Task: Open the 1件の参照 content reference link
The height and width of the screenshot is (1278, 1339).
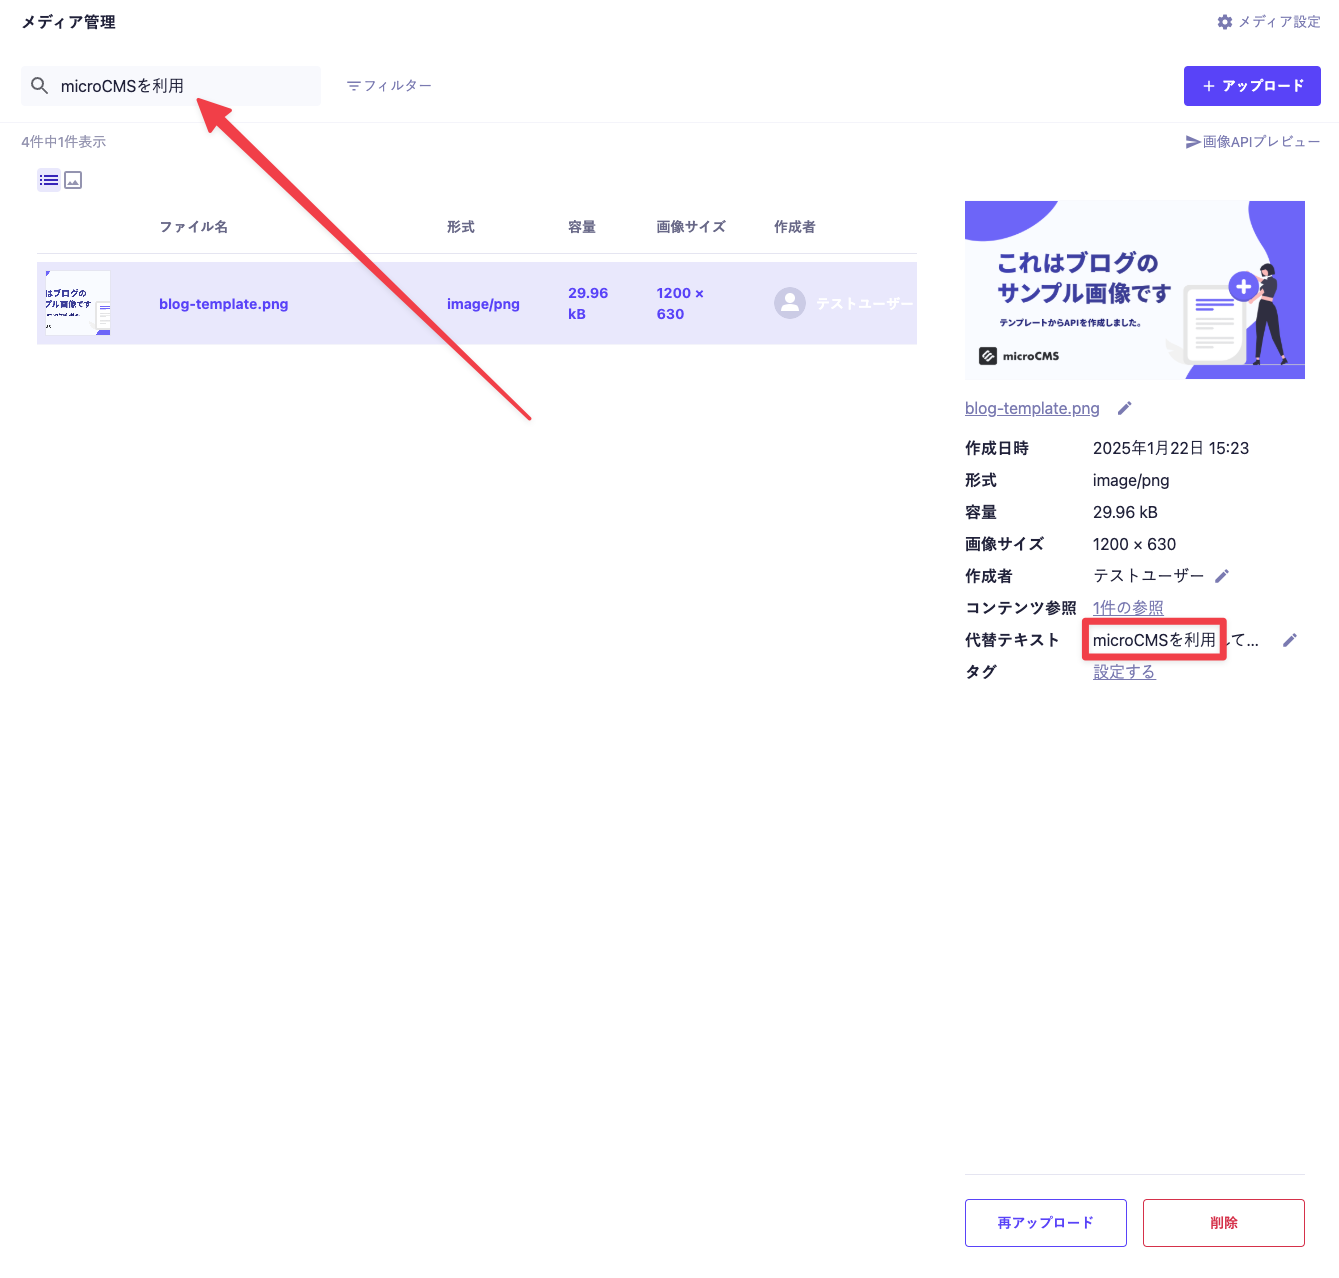Action: (1128, 608)
